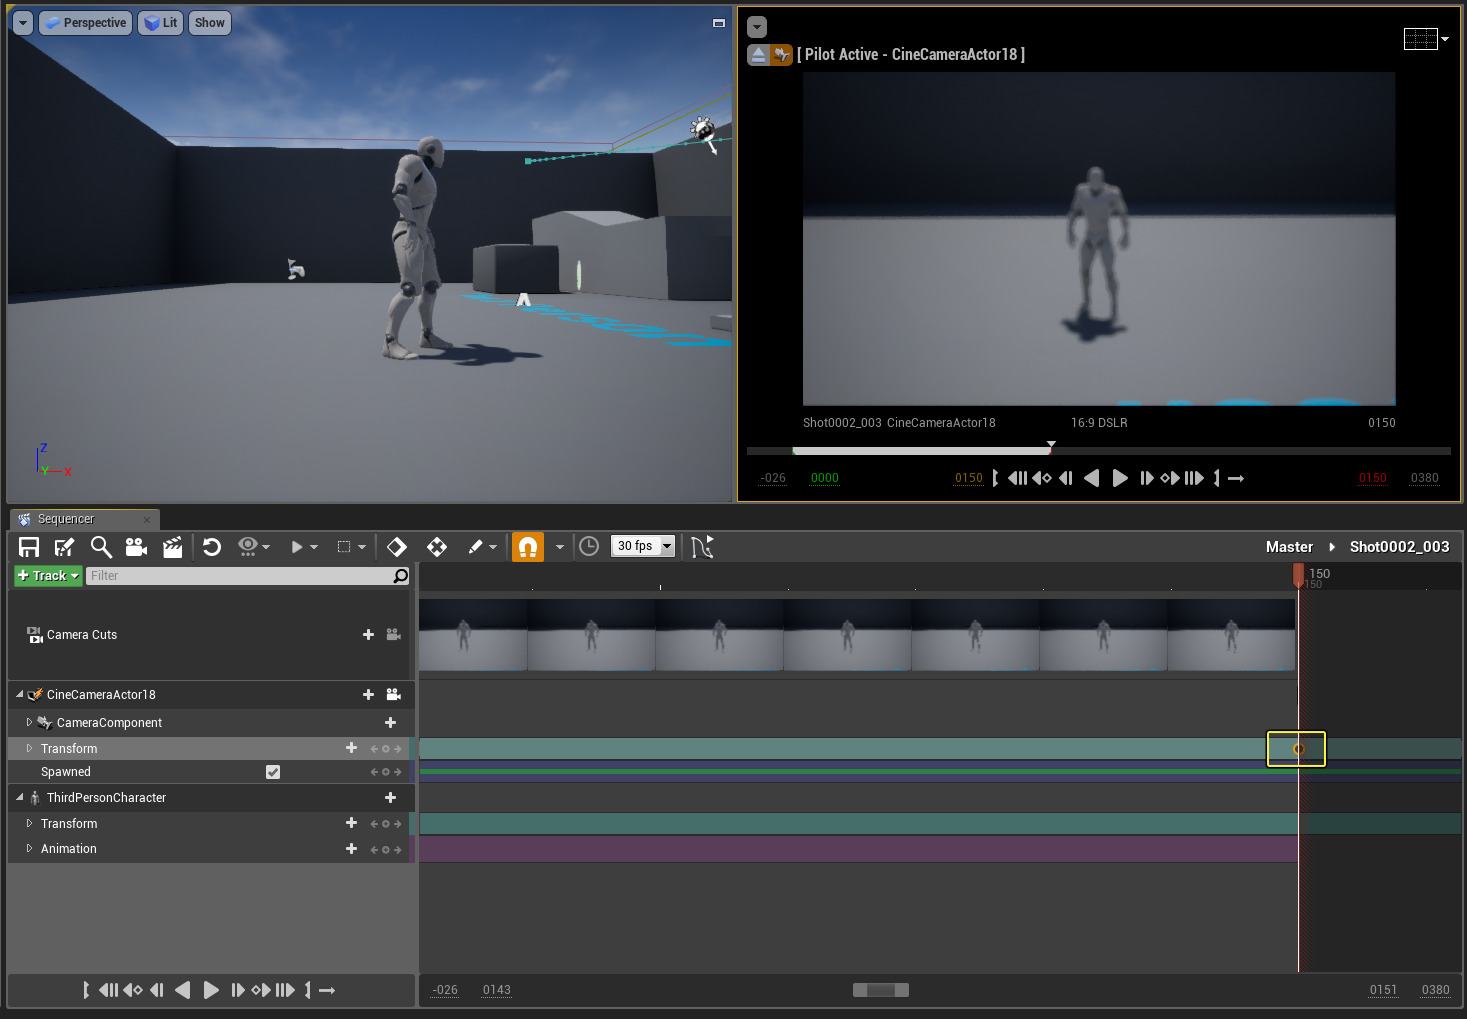
Task: Create a new camera with the toolbar camera icon
Action: pos(136,547)
